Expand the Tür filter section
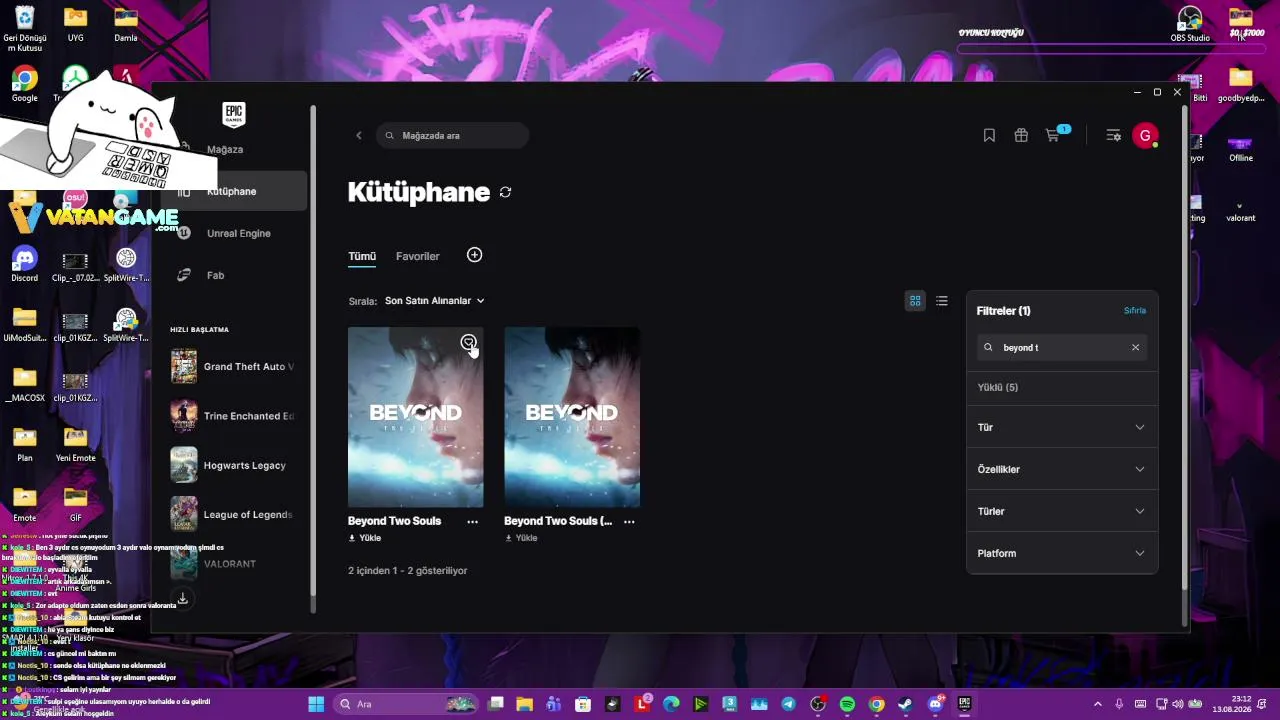Screen dimensions: 1280x720 1062,427
